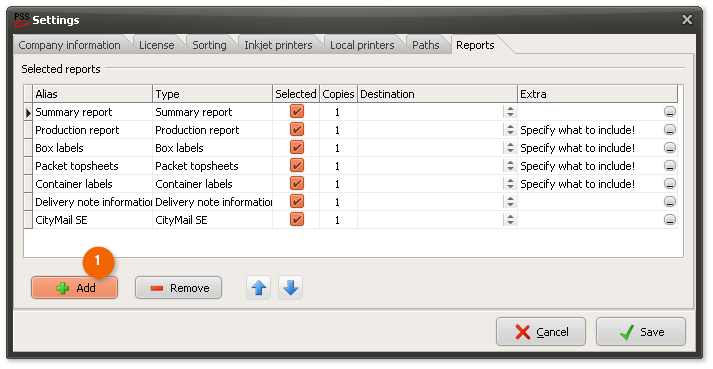Uncheck Selected for CityMail SE

(x=296, y=219)
